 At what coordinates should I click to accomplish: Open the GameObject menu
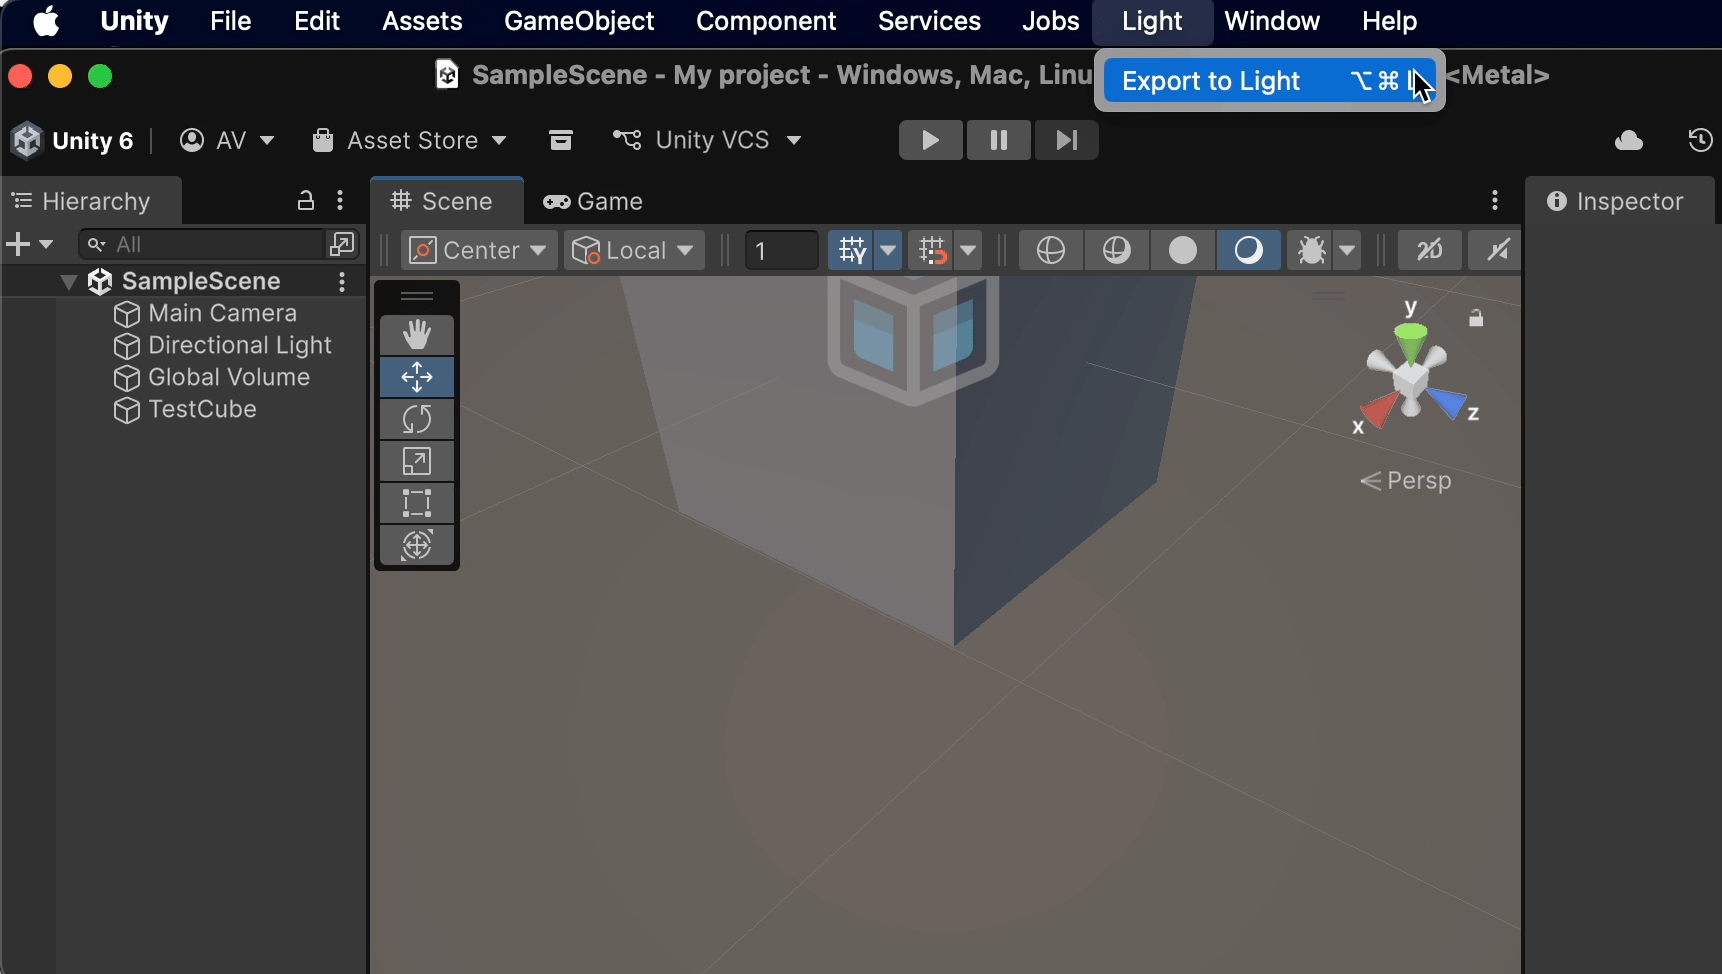point(579,21)
